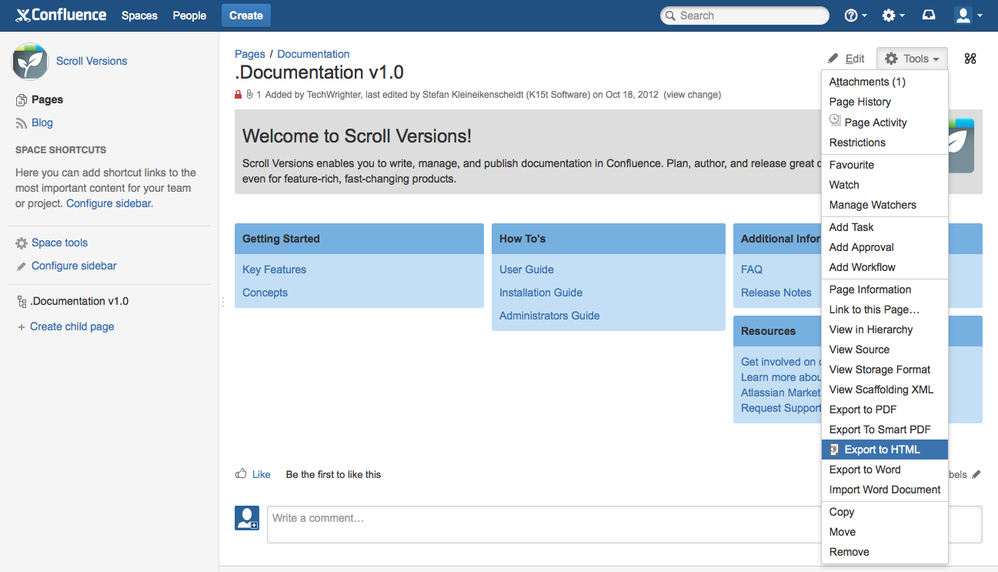Open the FAQ link

coord(751,270)
